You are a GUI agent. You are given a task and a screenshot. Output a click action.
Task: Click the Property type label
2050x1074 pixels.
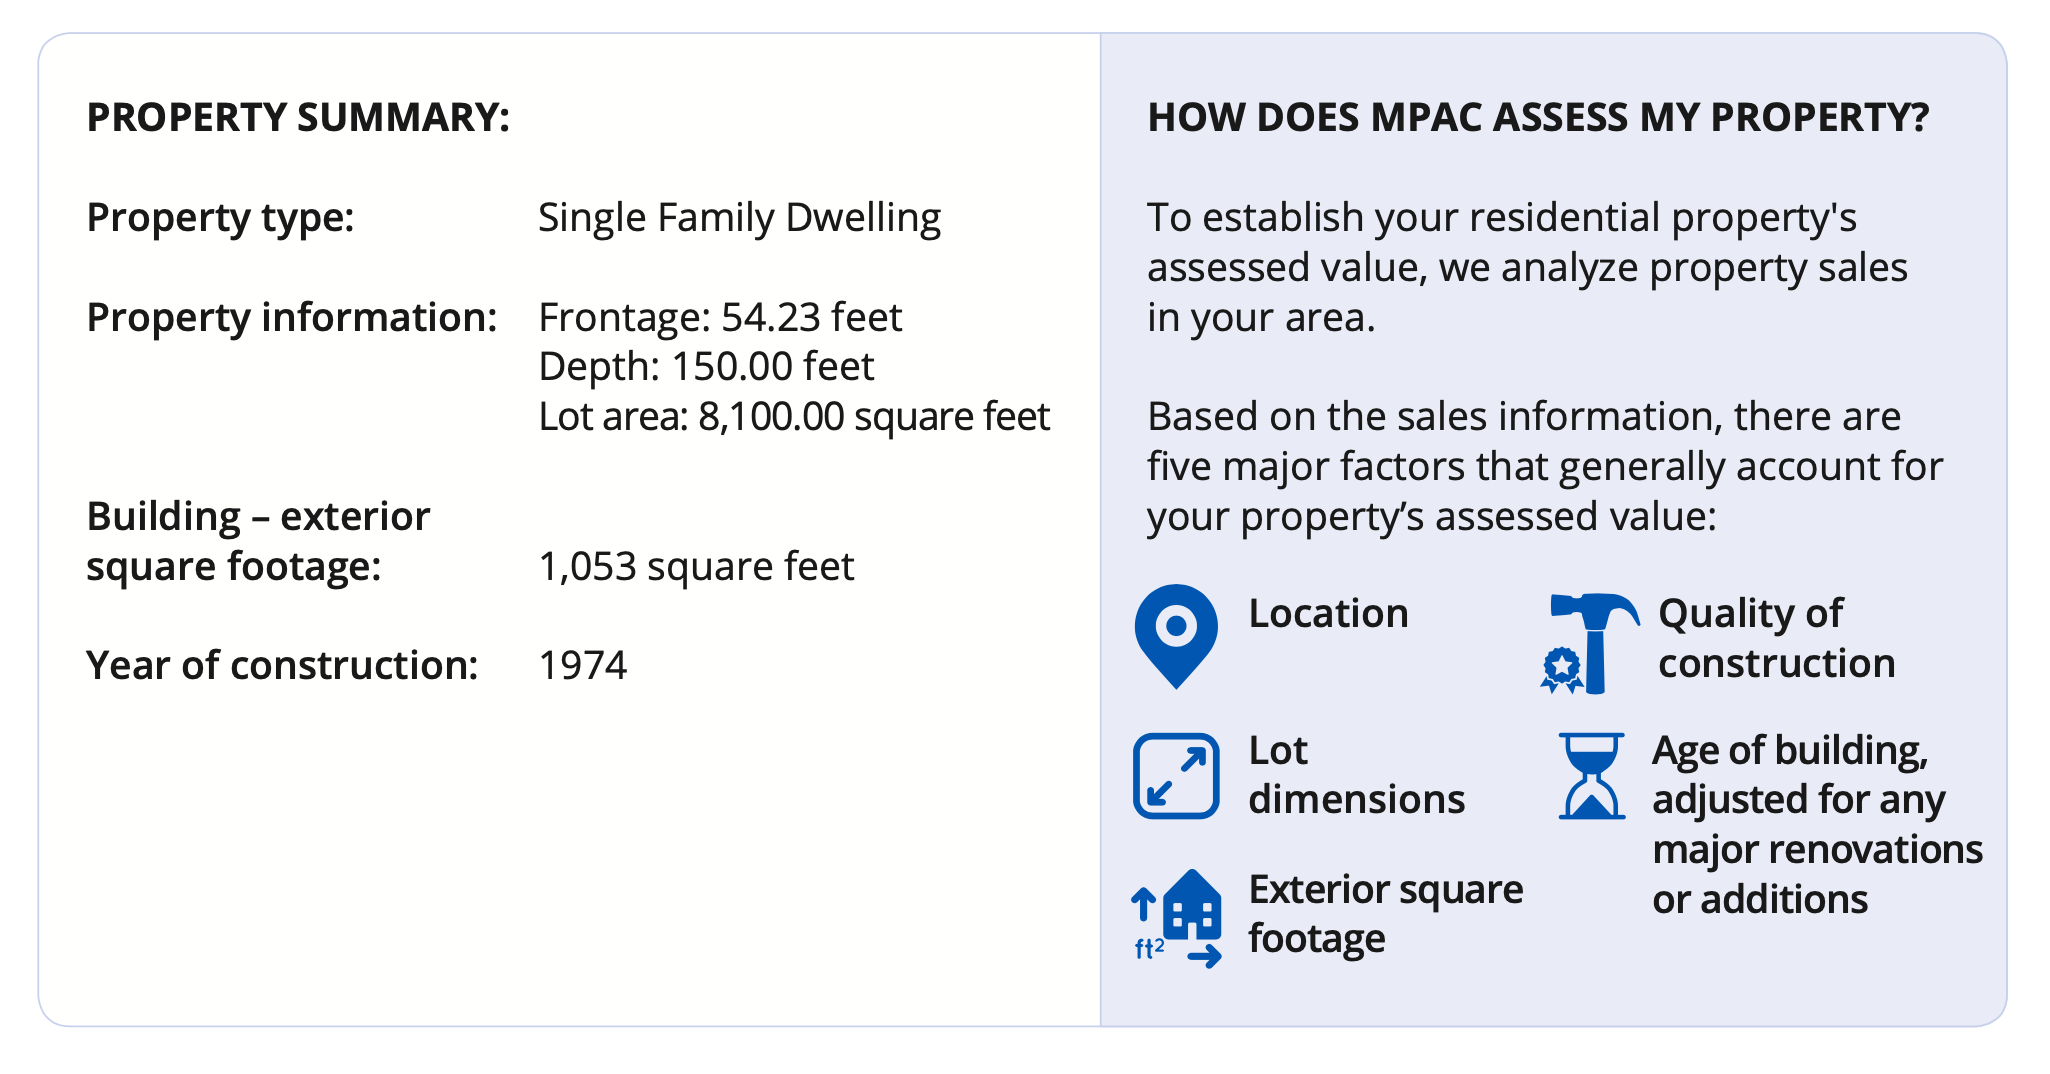221,217
